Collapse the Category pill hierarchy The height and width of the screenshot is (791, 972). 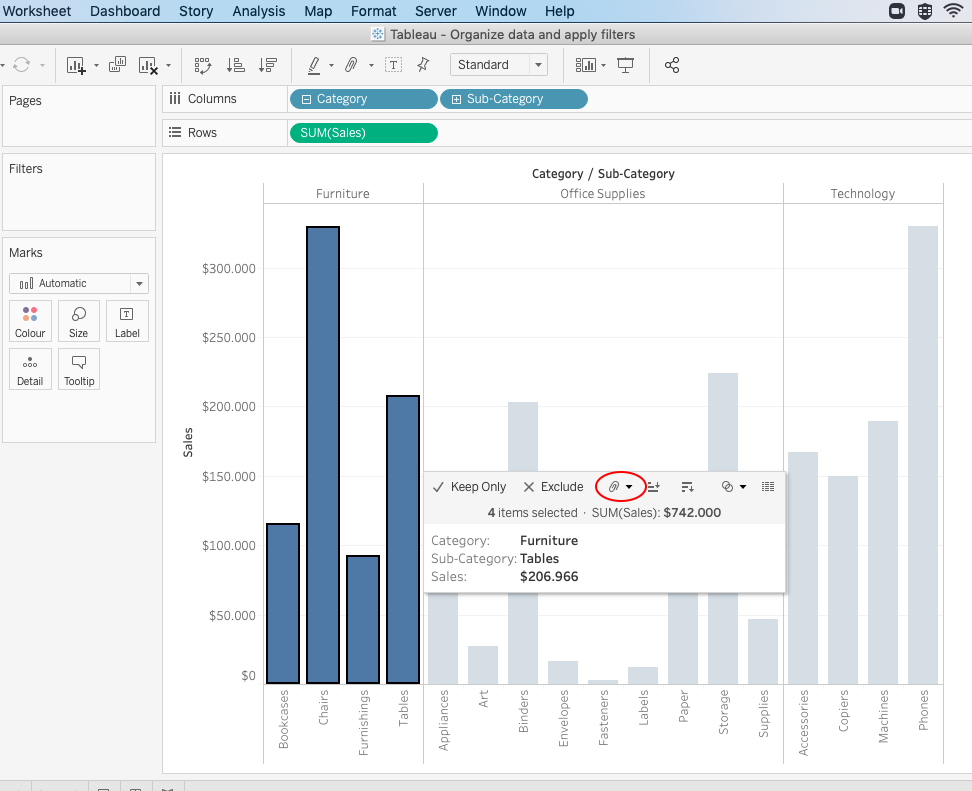(306, 99)
